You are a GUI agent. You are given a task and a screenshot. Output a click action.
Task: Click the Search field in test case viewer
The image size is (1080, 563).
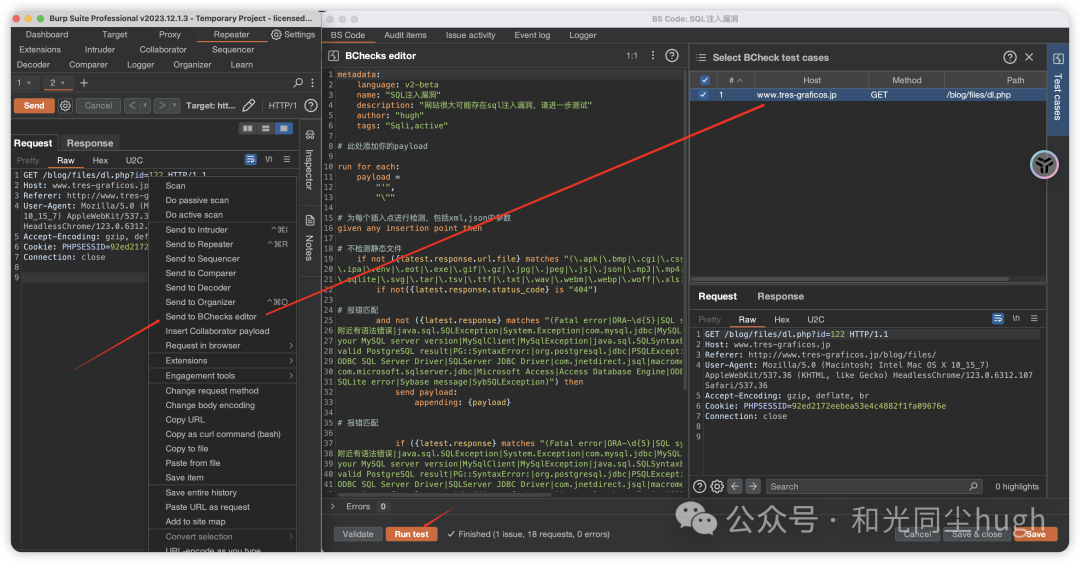tap(873, 487)
